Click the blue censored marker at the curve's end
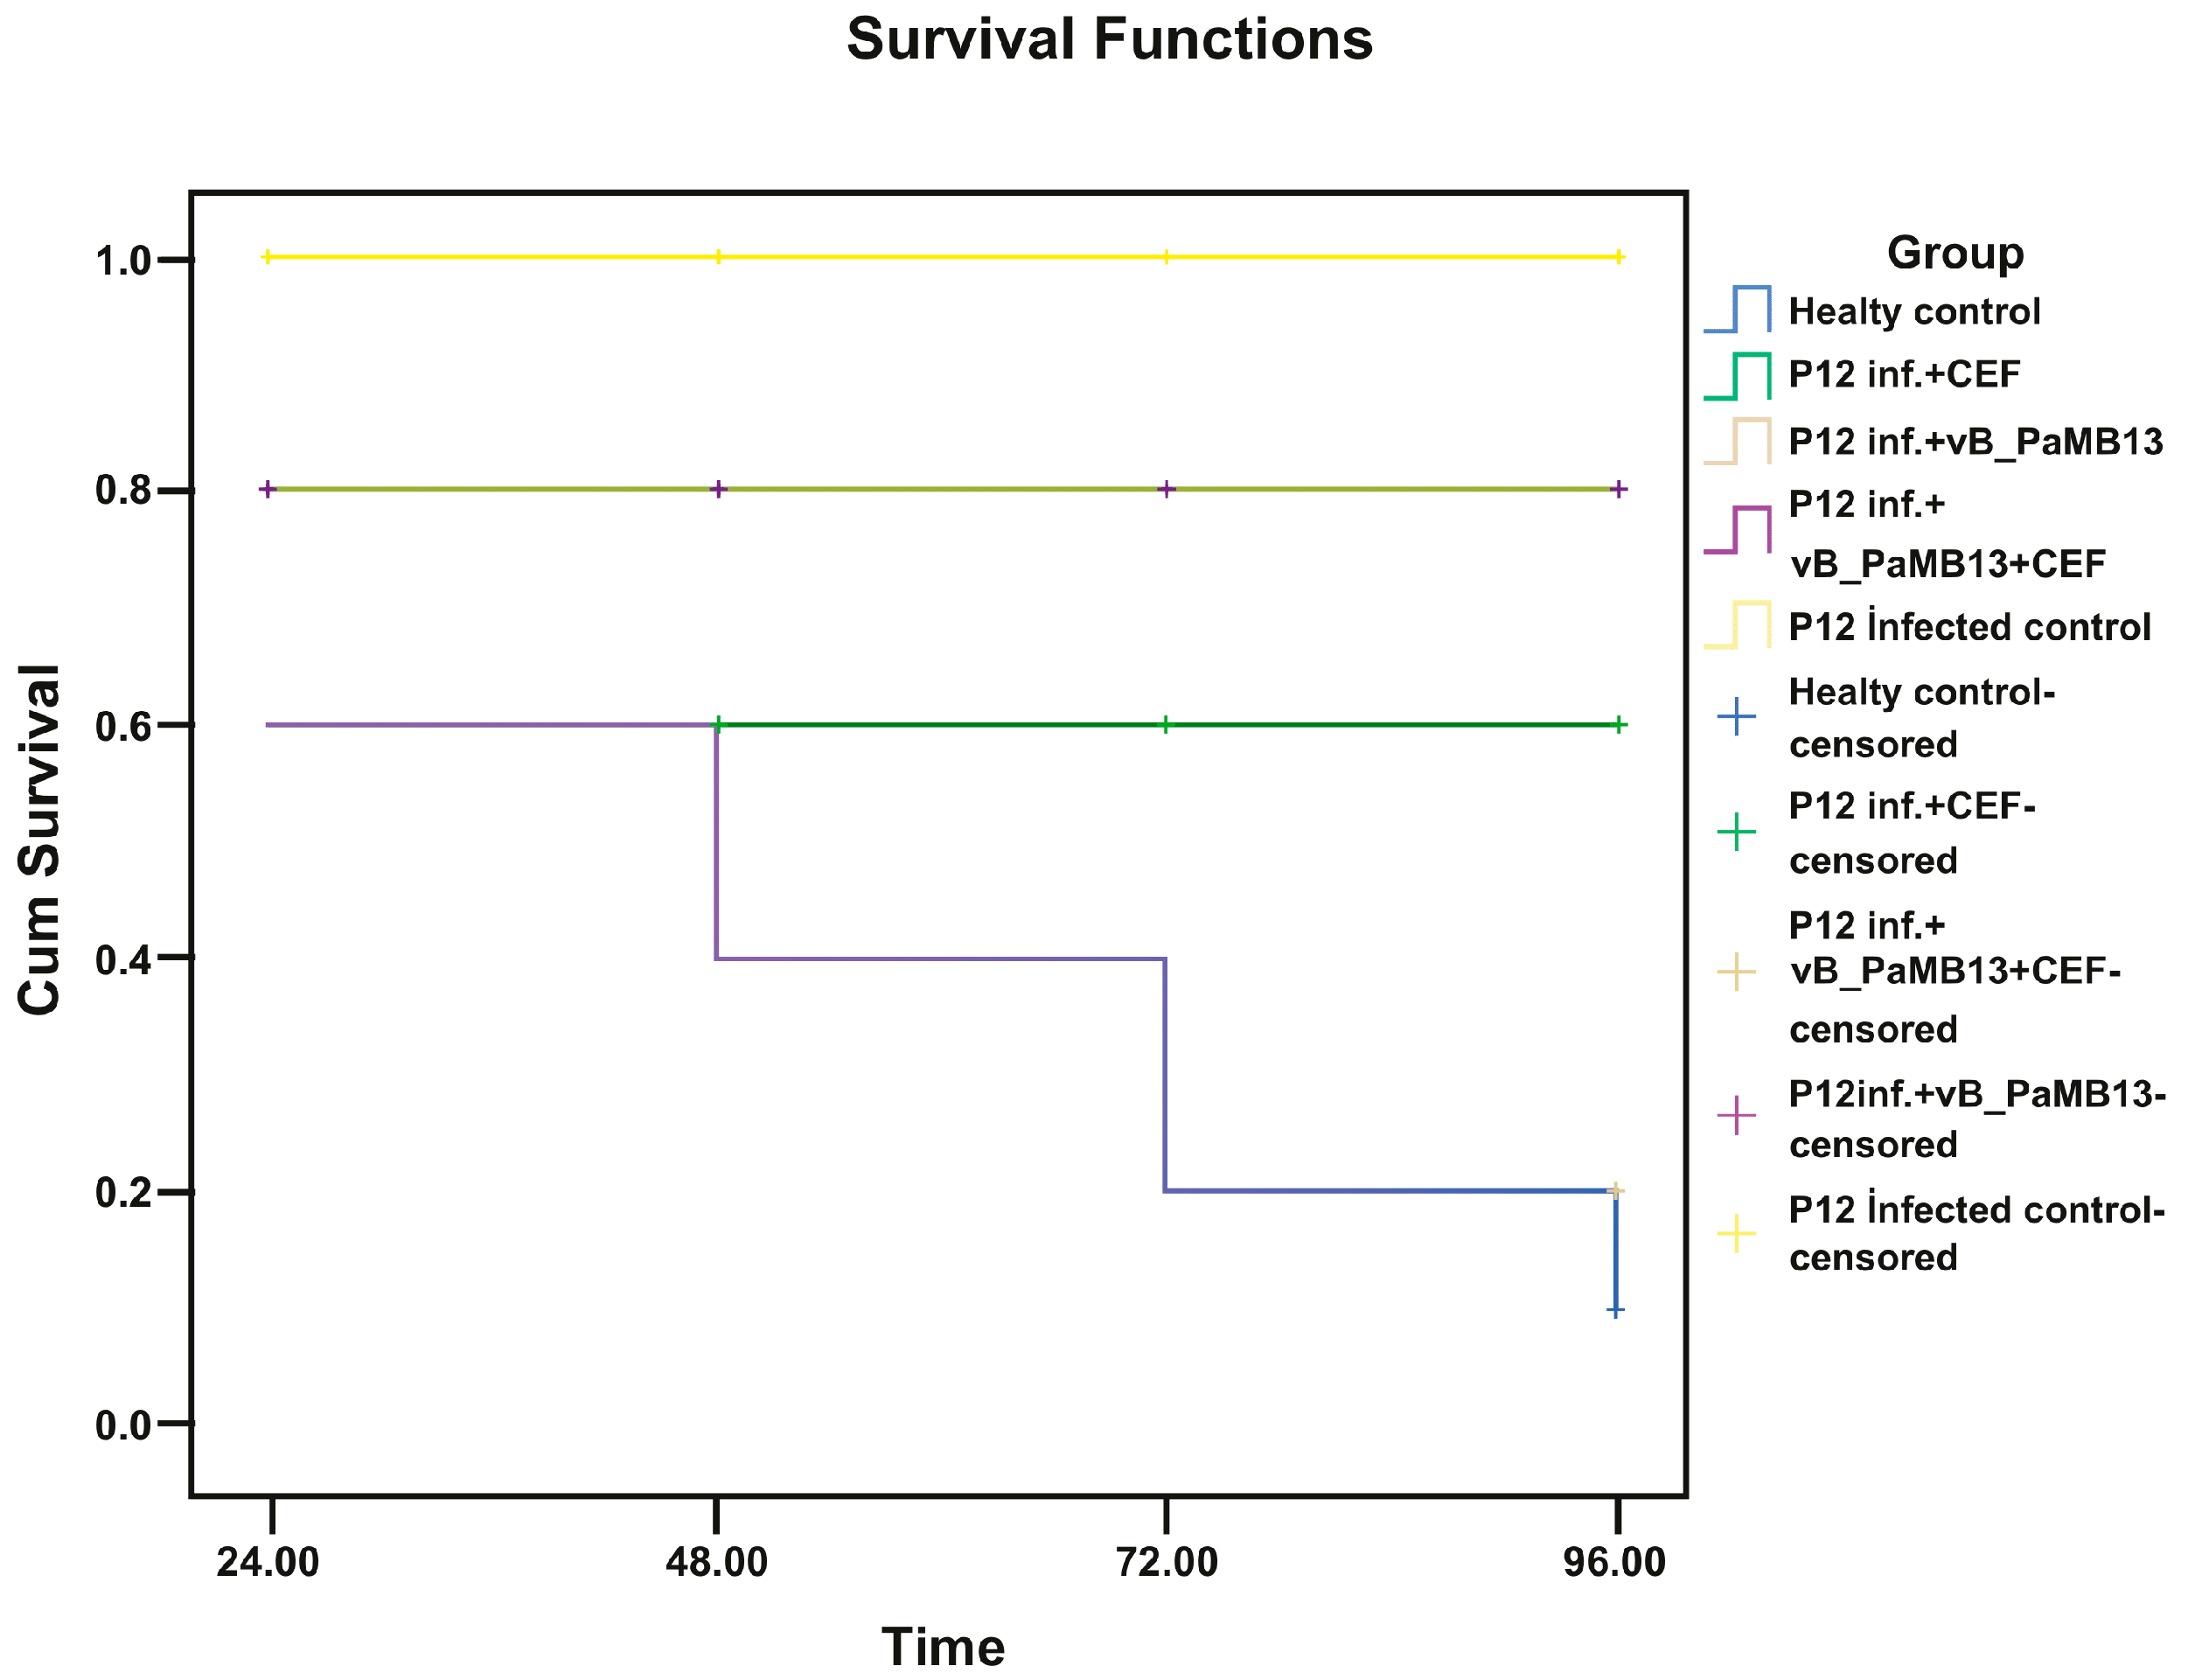2188x1680 pixels. (1615, 1310)
